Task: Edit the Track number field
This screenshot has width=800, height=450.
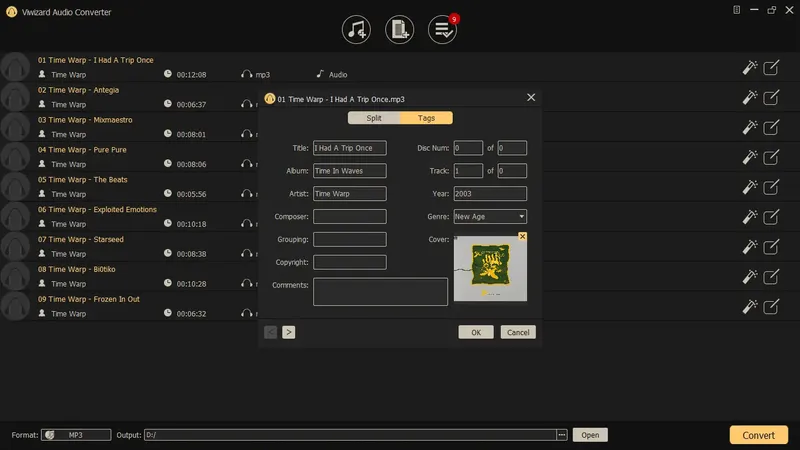Action: (x=468, y=170)
